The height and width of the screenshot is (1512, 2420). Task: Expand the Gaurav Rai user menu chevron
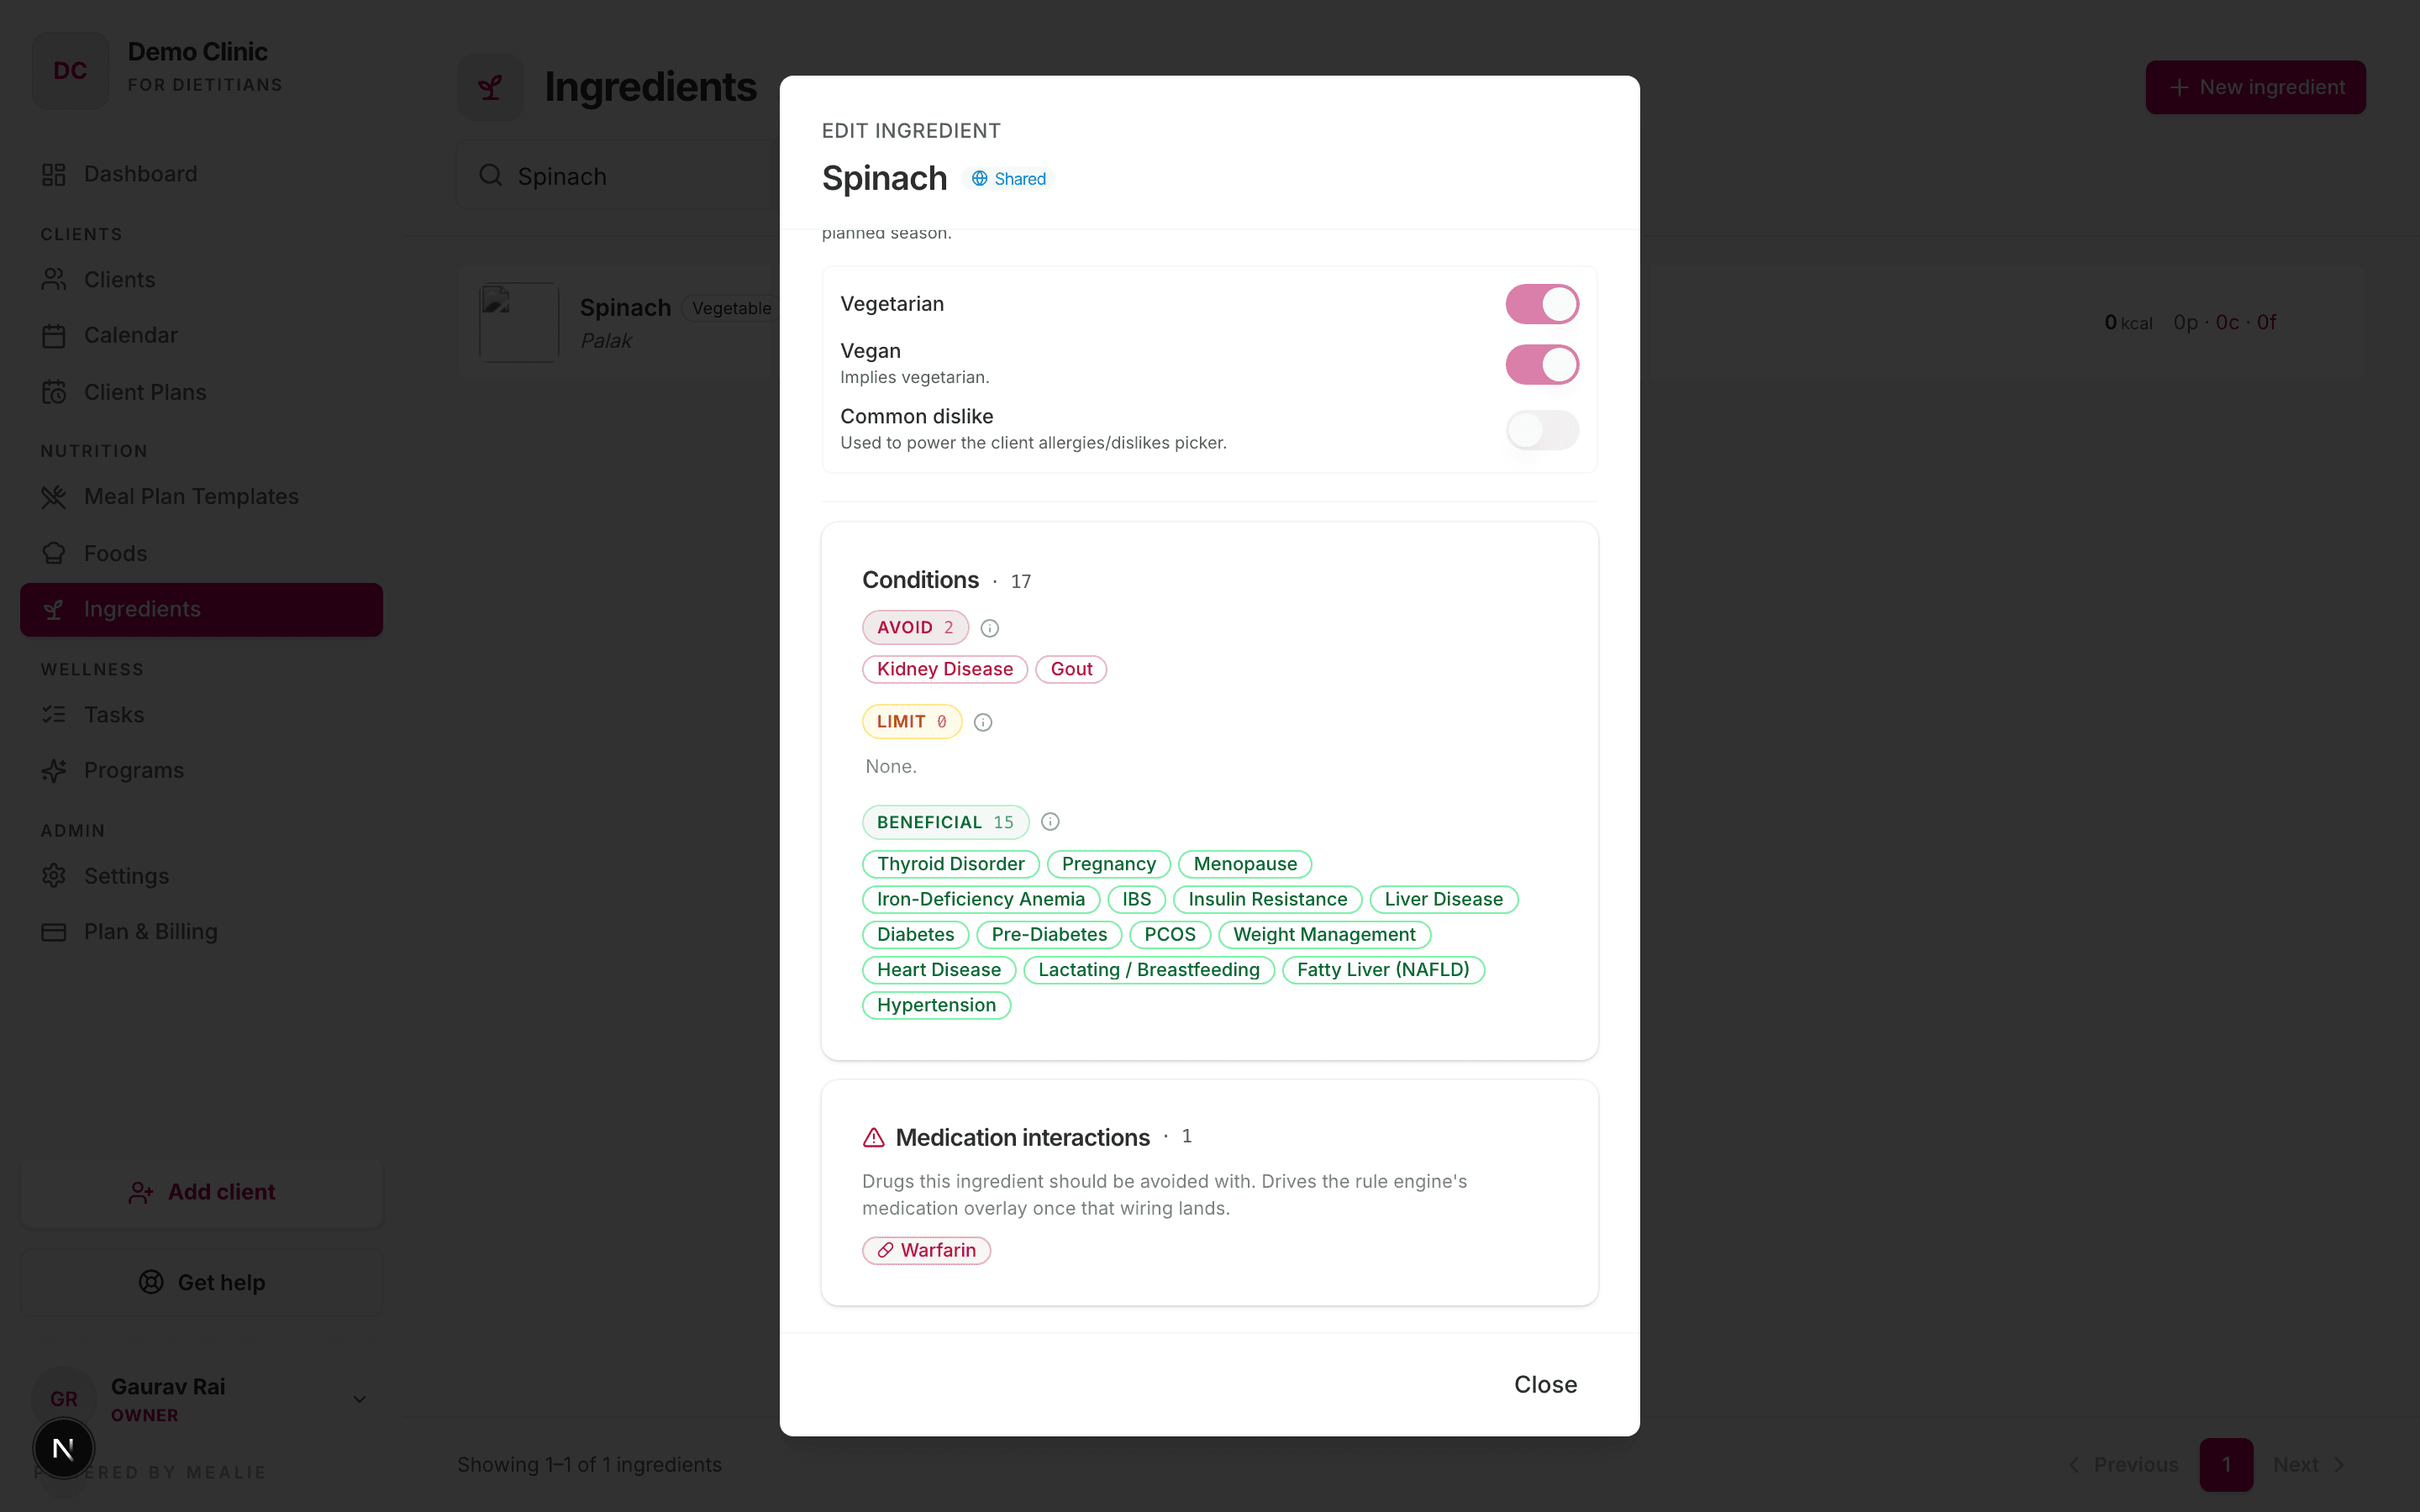point(359,1399)
